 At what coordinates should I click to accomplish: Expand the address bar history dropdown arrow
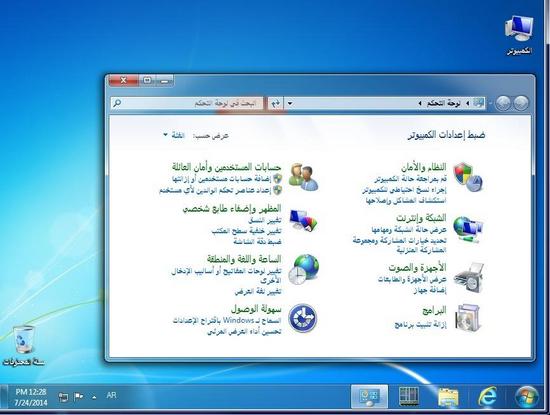[x=290, y=103]
